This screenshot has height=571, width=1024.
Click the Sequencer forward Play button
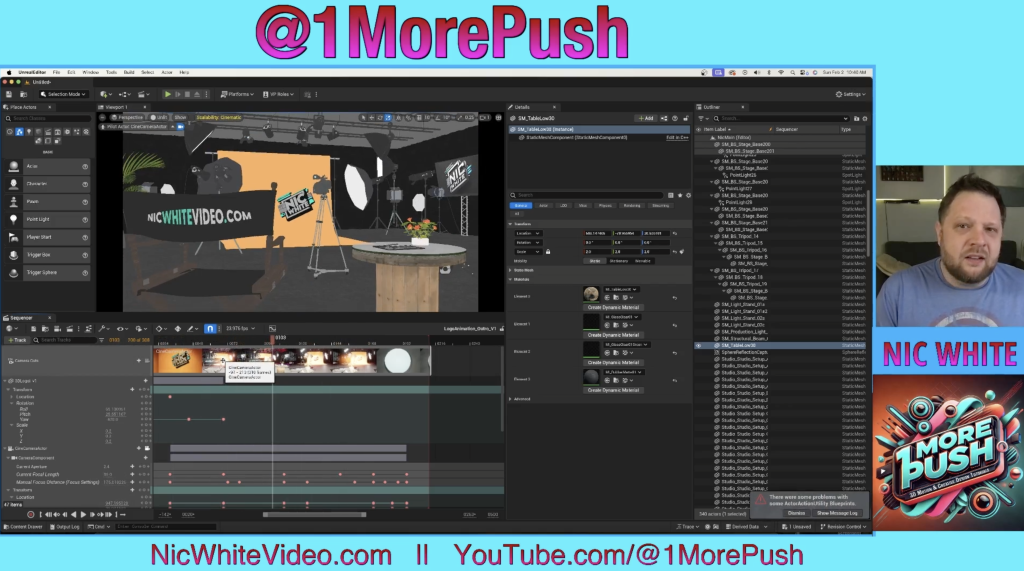(83, 515)
